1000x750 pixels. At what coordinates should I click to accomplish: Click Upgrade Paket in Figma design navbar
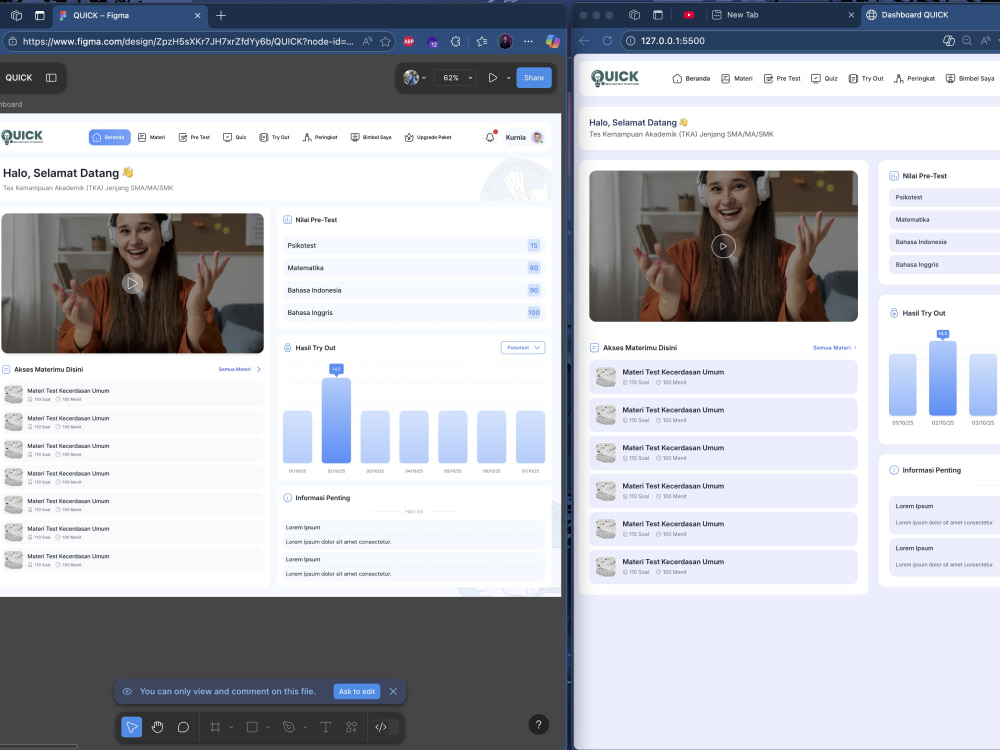[428, 137]
